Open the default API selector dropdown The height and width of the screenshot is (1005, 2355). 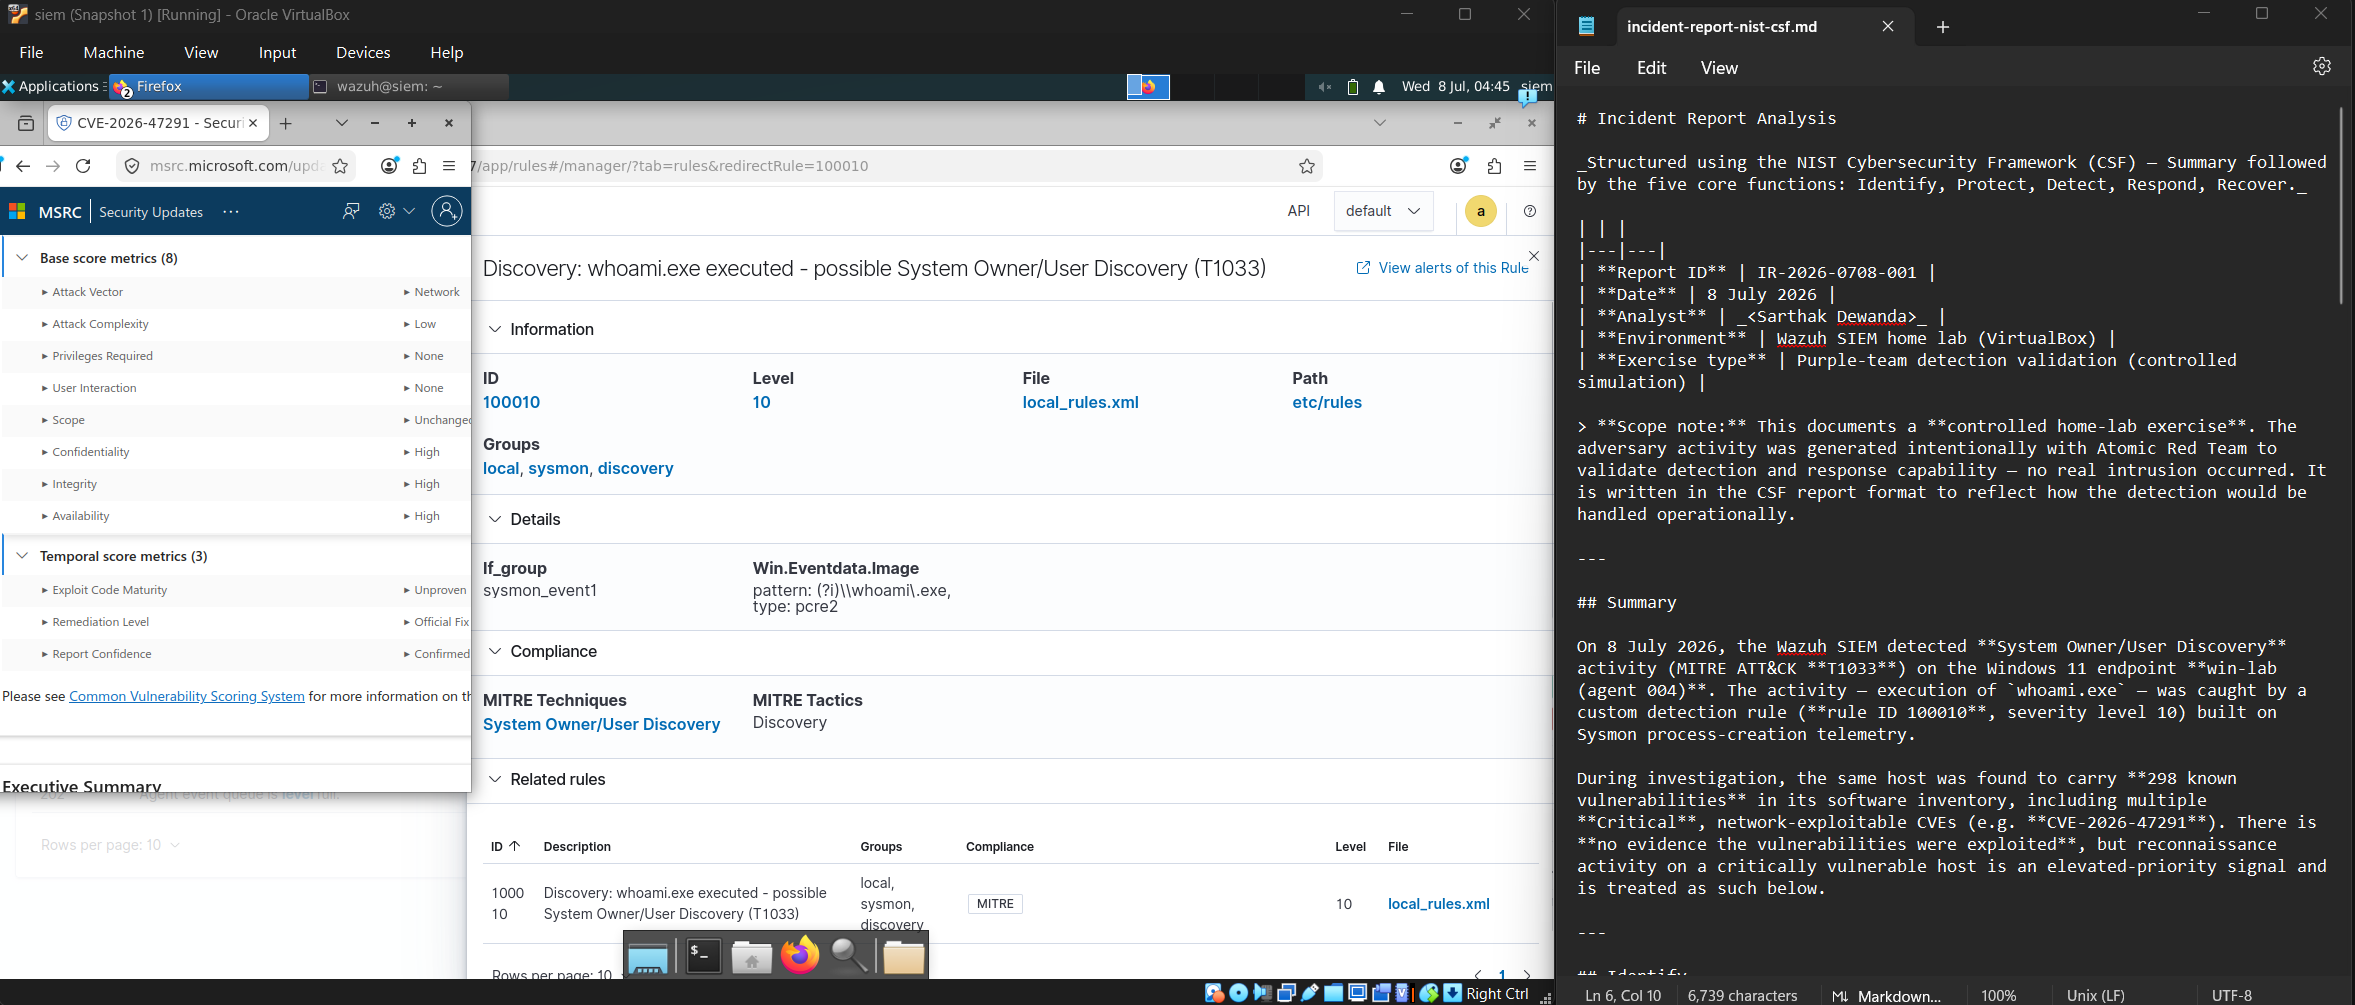point(1383,211)
